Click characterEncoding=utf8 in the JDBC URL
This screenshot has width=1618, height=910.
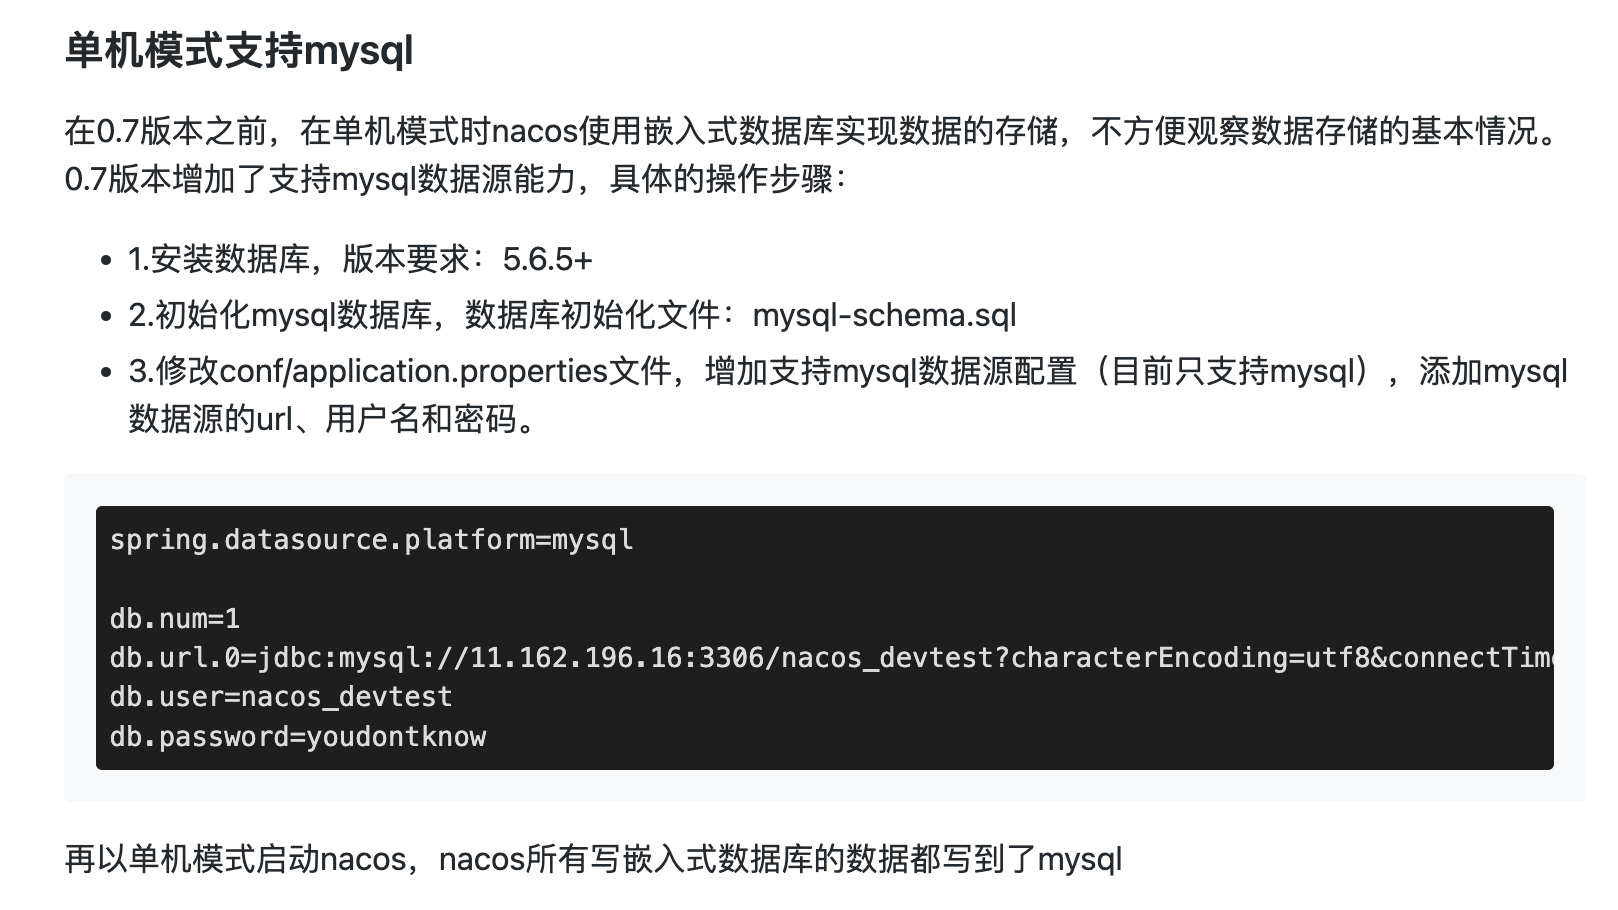pyautogui.click(x=1183, y=658)
